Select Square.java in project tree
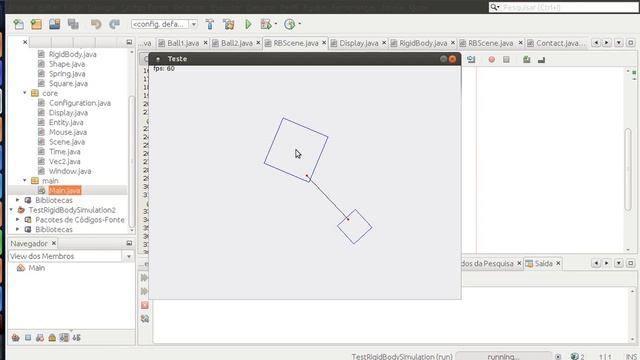 (68, 84)
